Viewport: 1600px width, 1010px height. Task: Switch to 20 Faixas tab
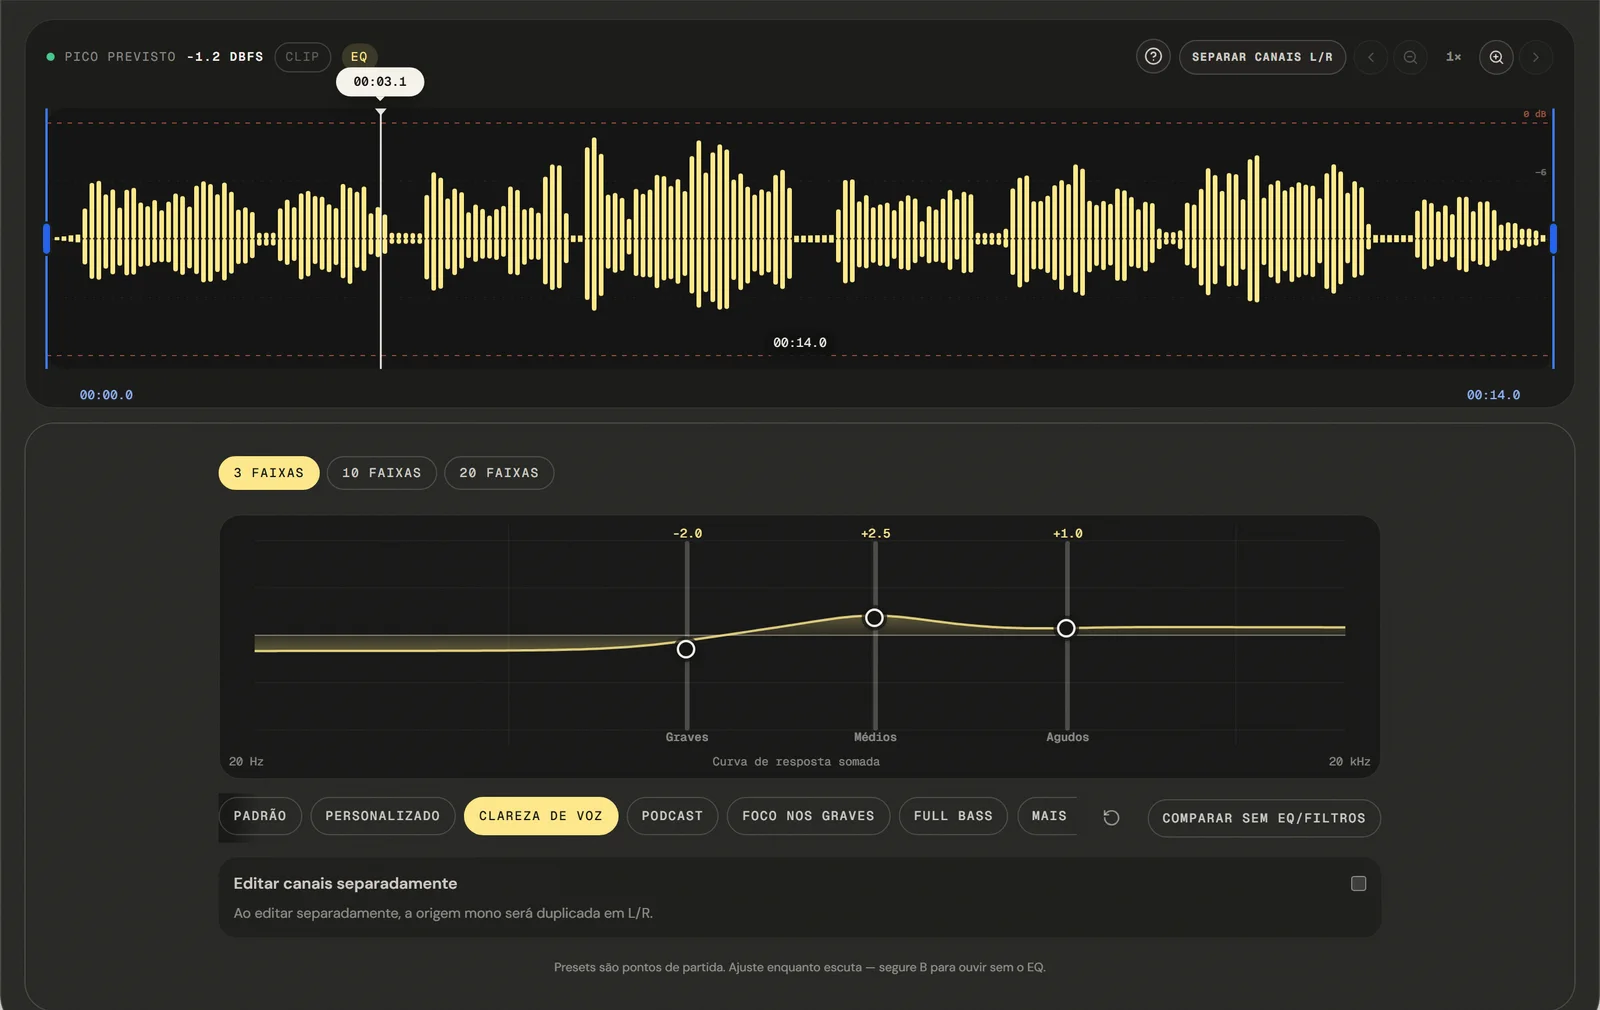(x=499, y=473)
